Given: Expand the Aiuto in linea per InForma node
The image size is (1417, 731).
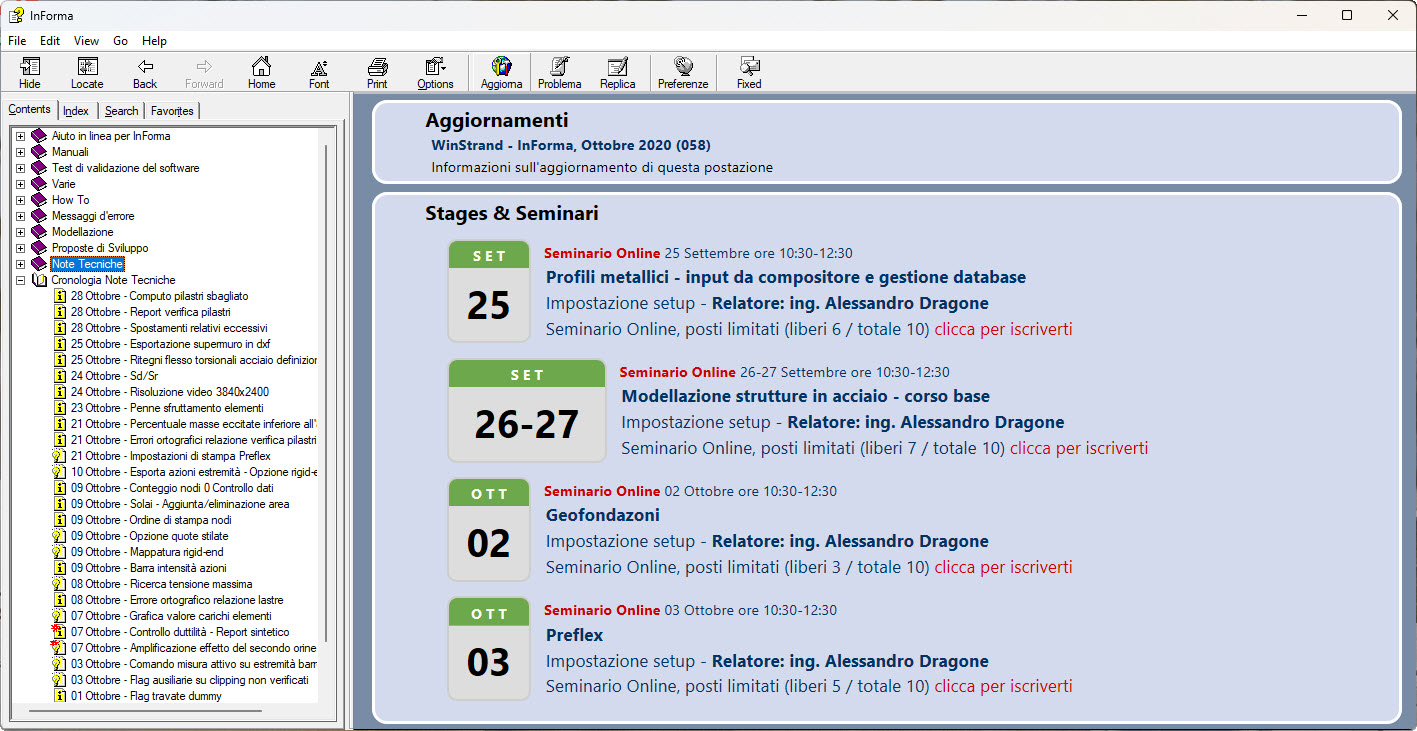Looking at the screenshot, I should click(20, 136).
